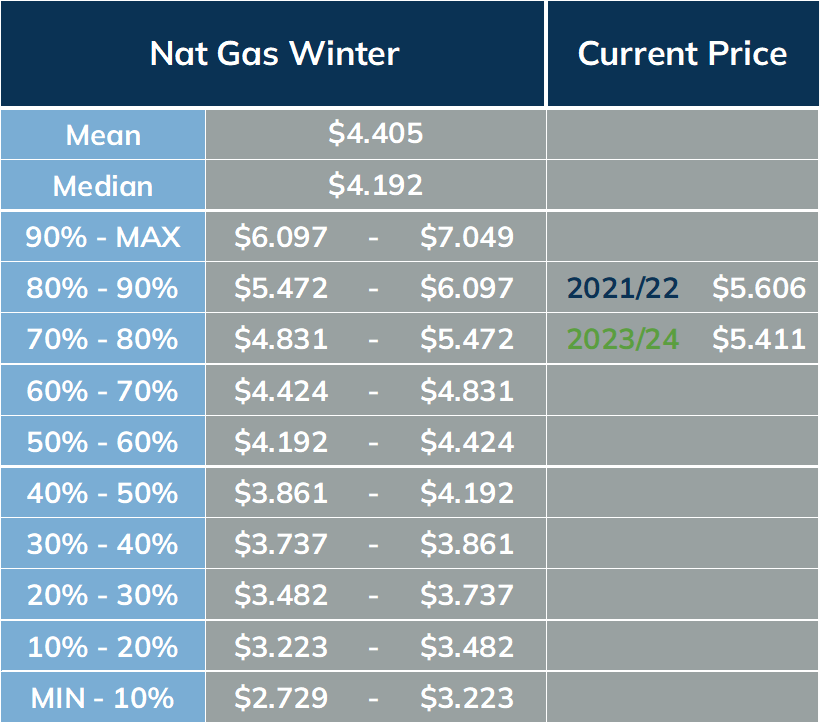Click the $5.606 current price value
Viewport: 820px width, 724px height.
point(759,288)
